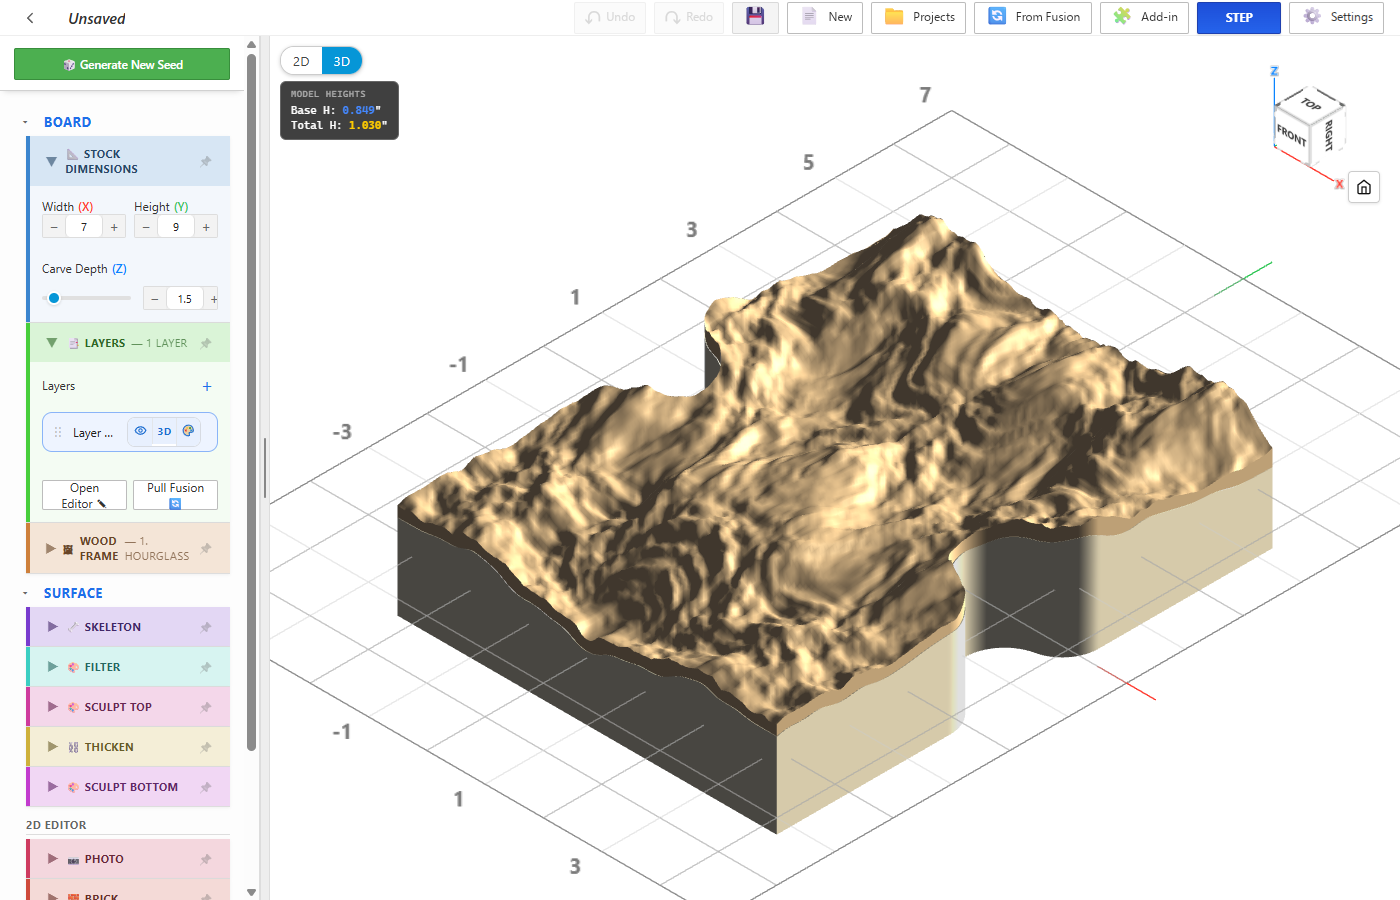The height and width of the screenshot is (900, 1400).
Task: Click the Carve Depth slider
Action: 87,298
